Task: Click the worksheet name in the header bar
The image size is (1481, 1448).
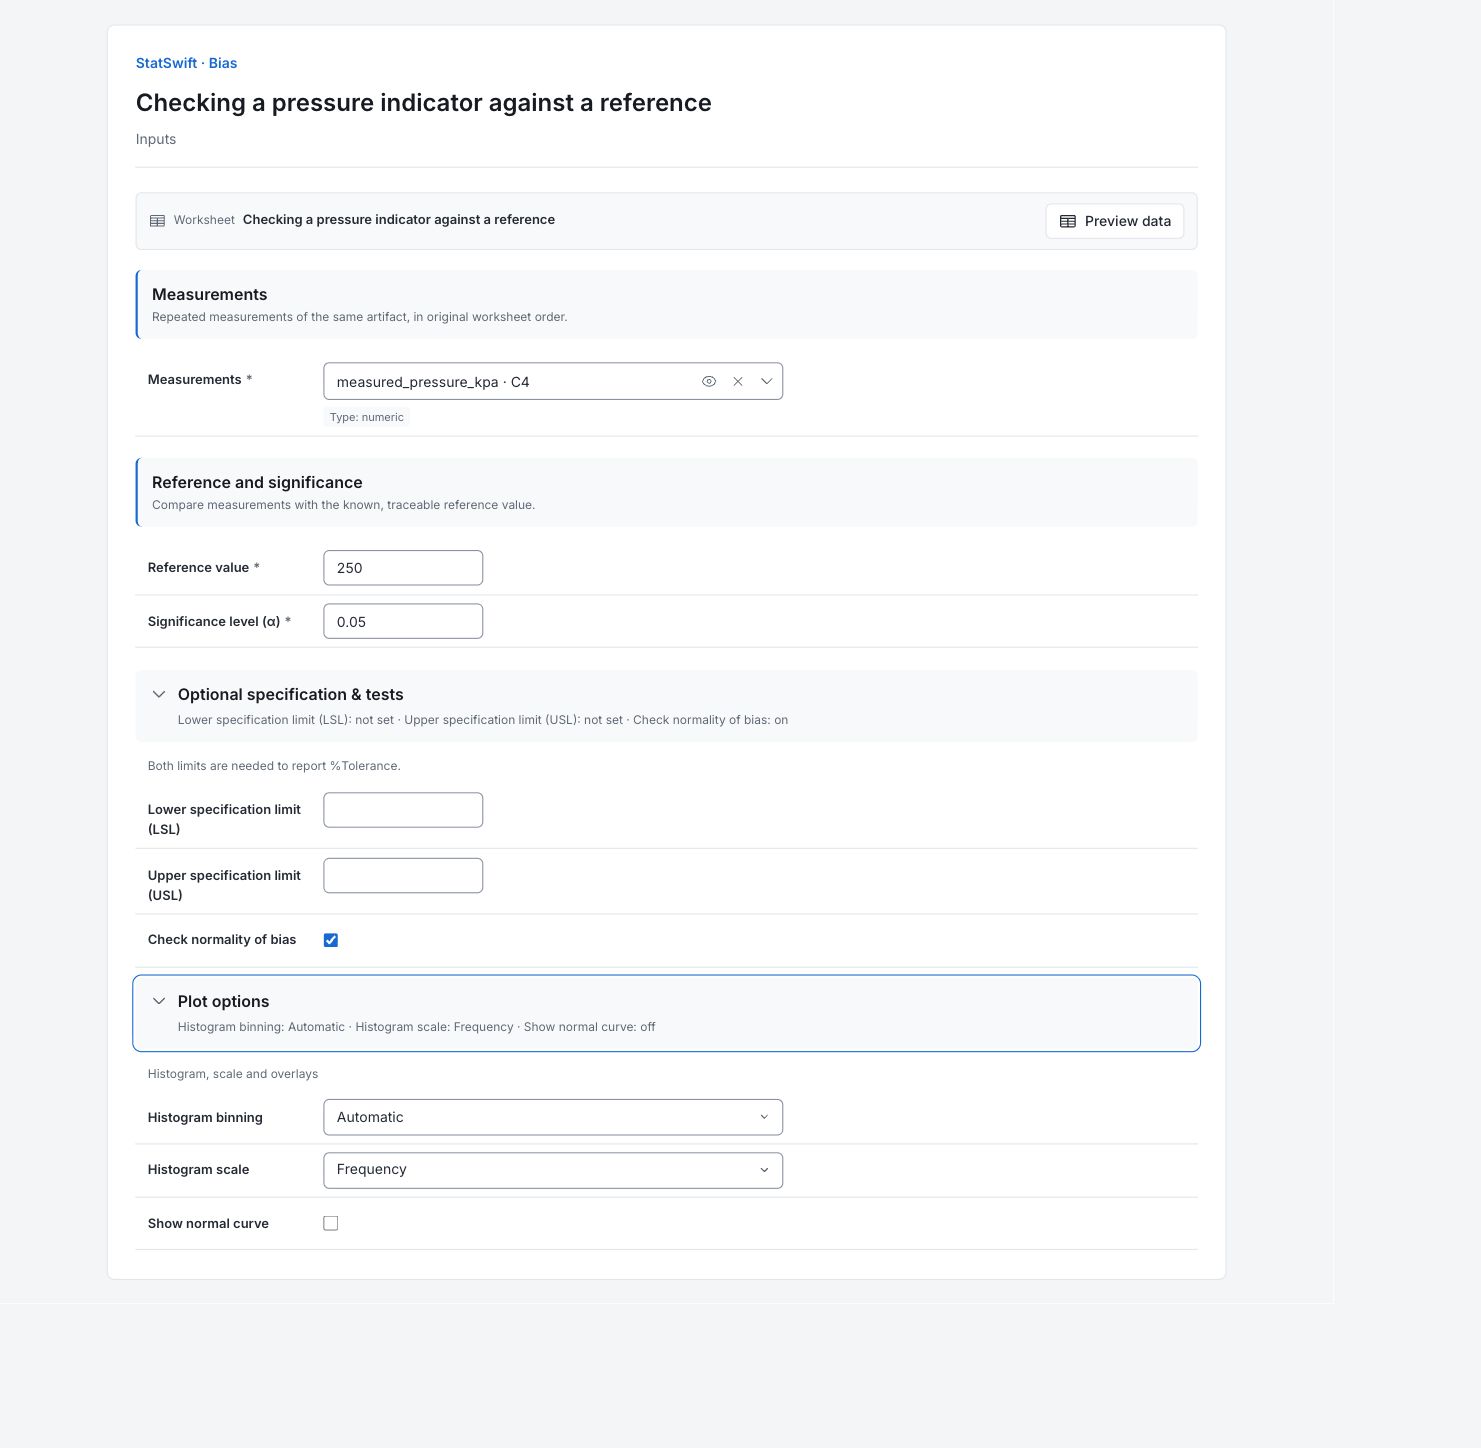Action: 399,220
